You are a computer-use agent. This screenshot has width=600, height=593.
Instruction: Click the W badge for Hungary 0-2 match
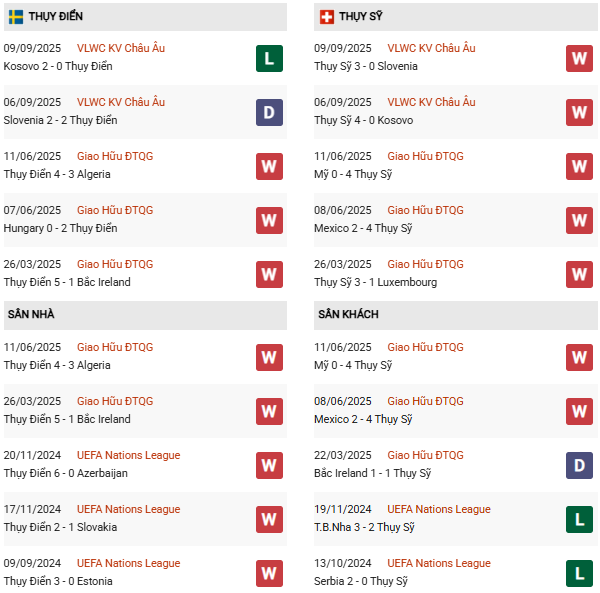(x=269, y=220)
